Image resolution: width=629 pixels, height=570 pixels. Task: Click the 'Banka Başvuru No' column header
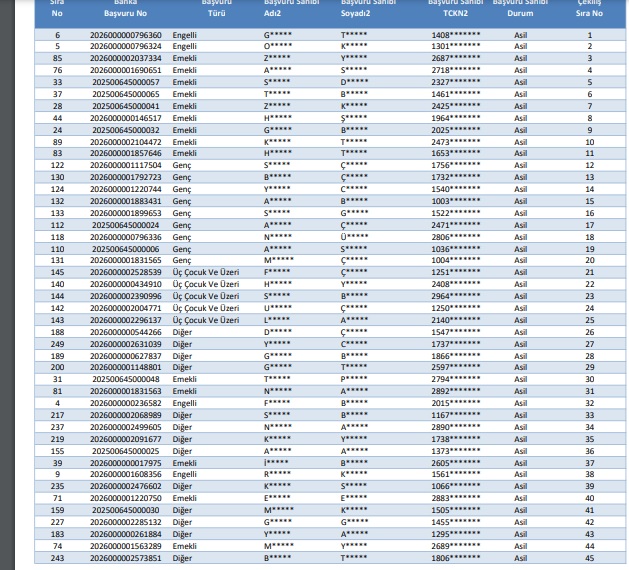point(125,10)
